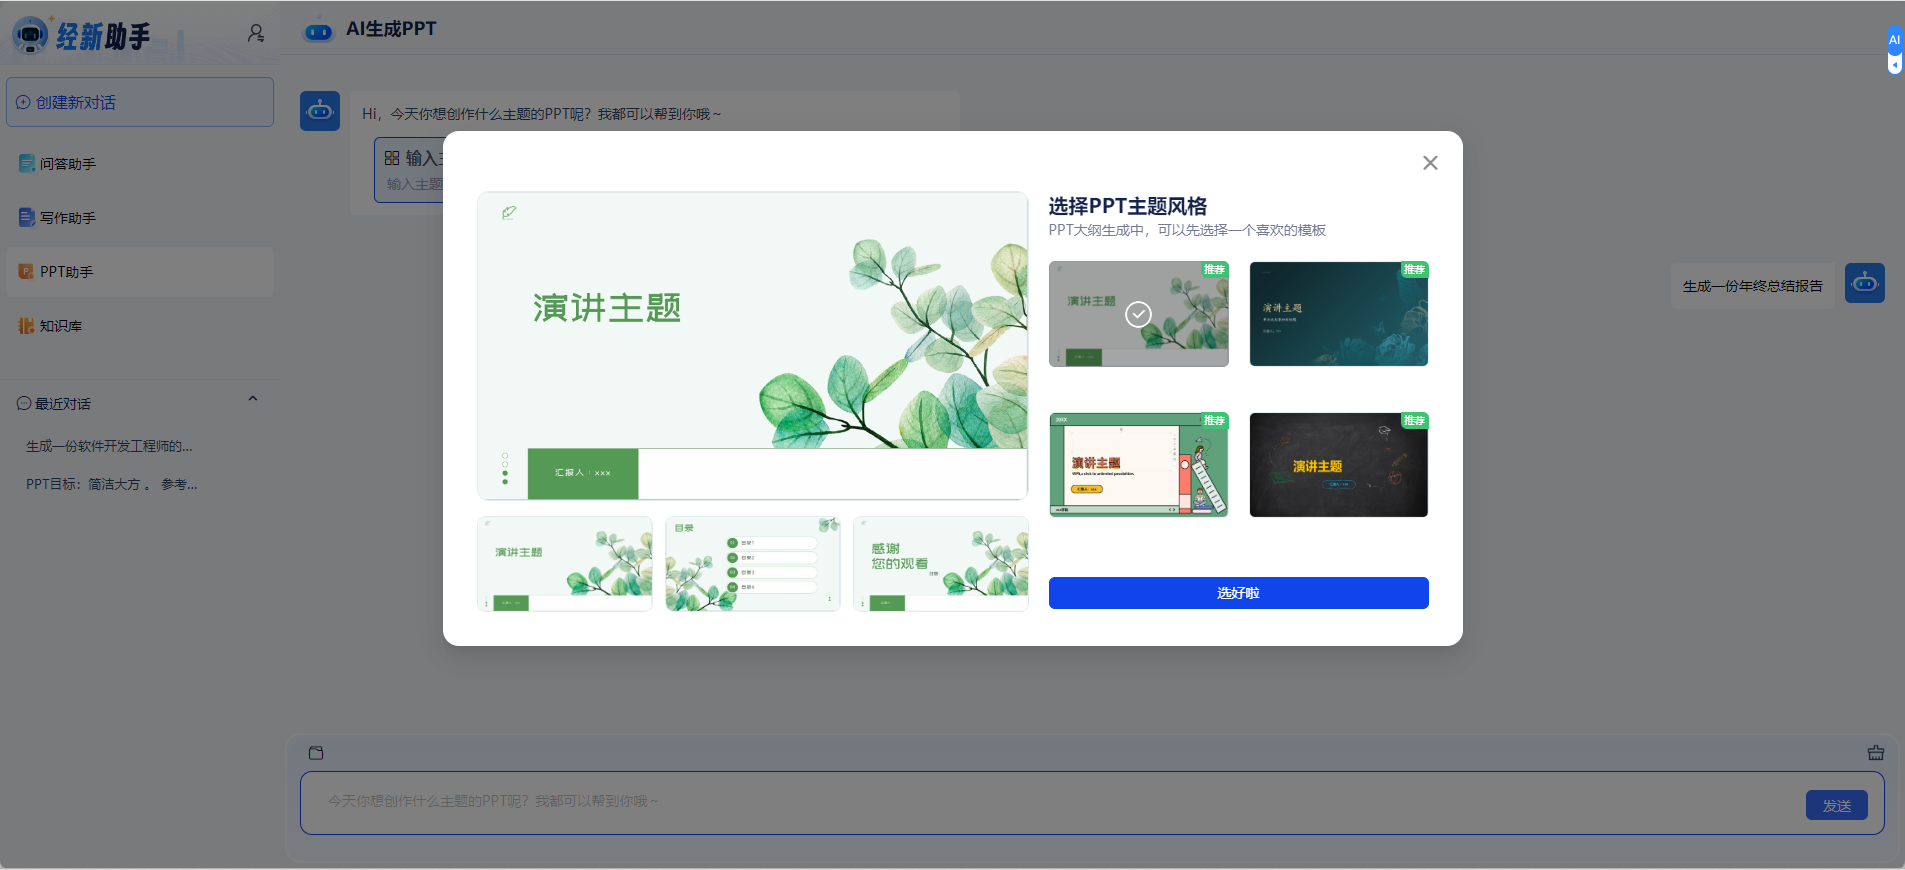
Task: Select the green leaf watercolor template
Action: tap(1138, 314)
